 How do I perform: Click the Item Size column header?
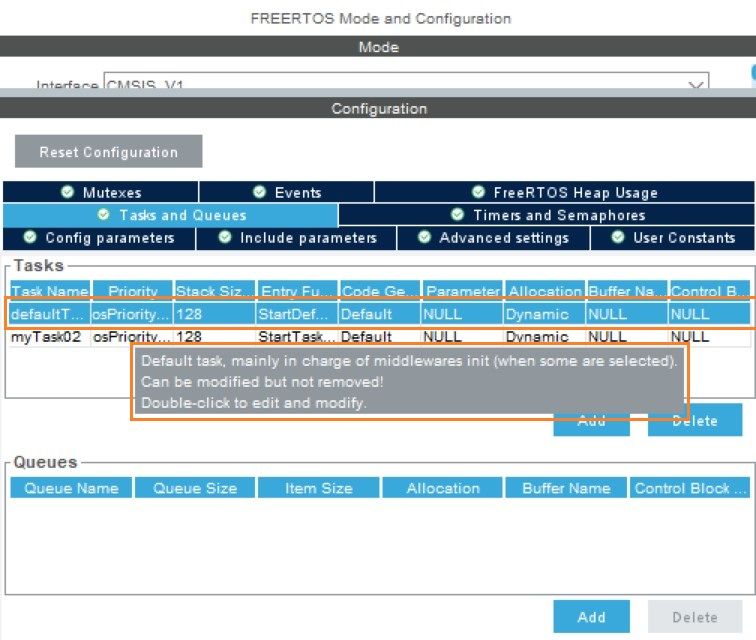click(x=319, y=488)
